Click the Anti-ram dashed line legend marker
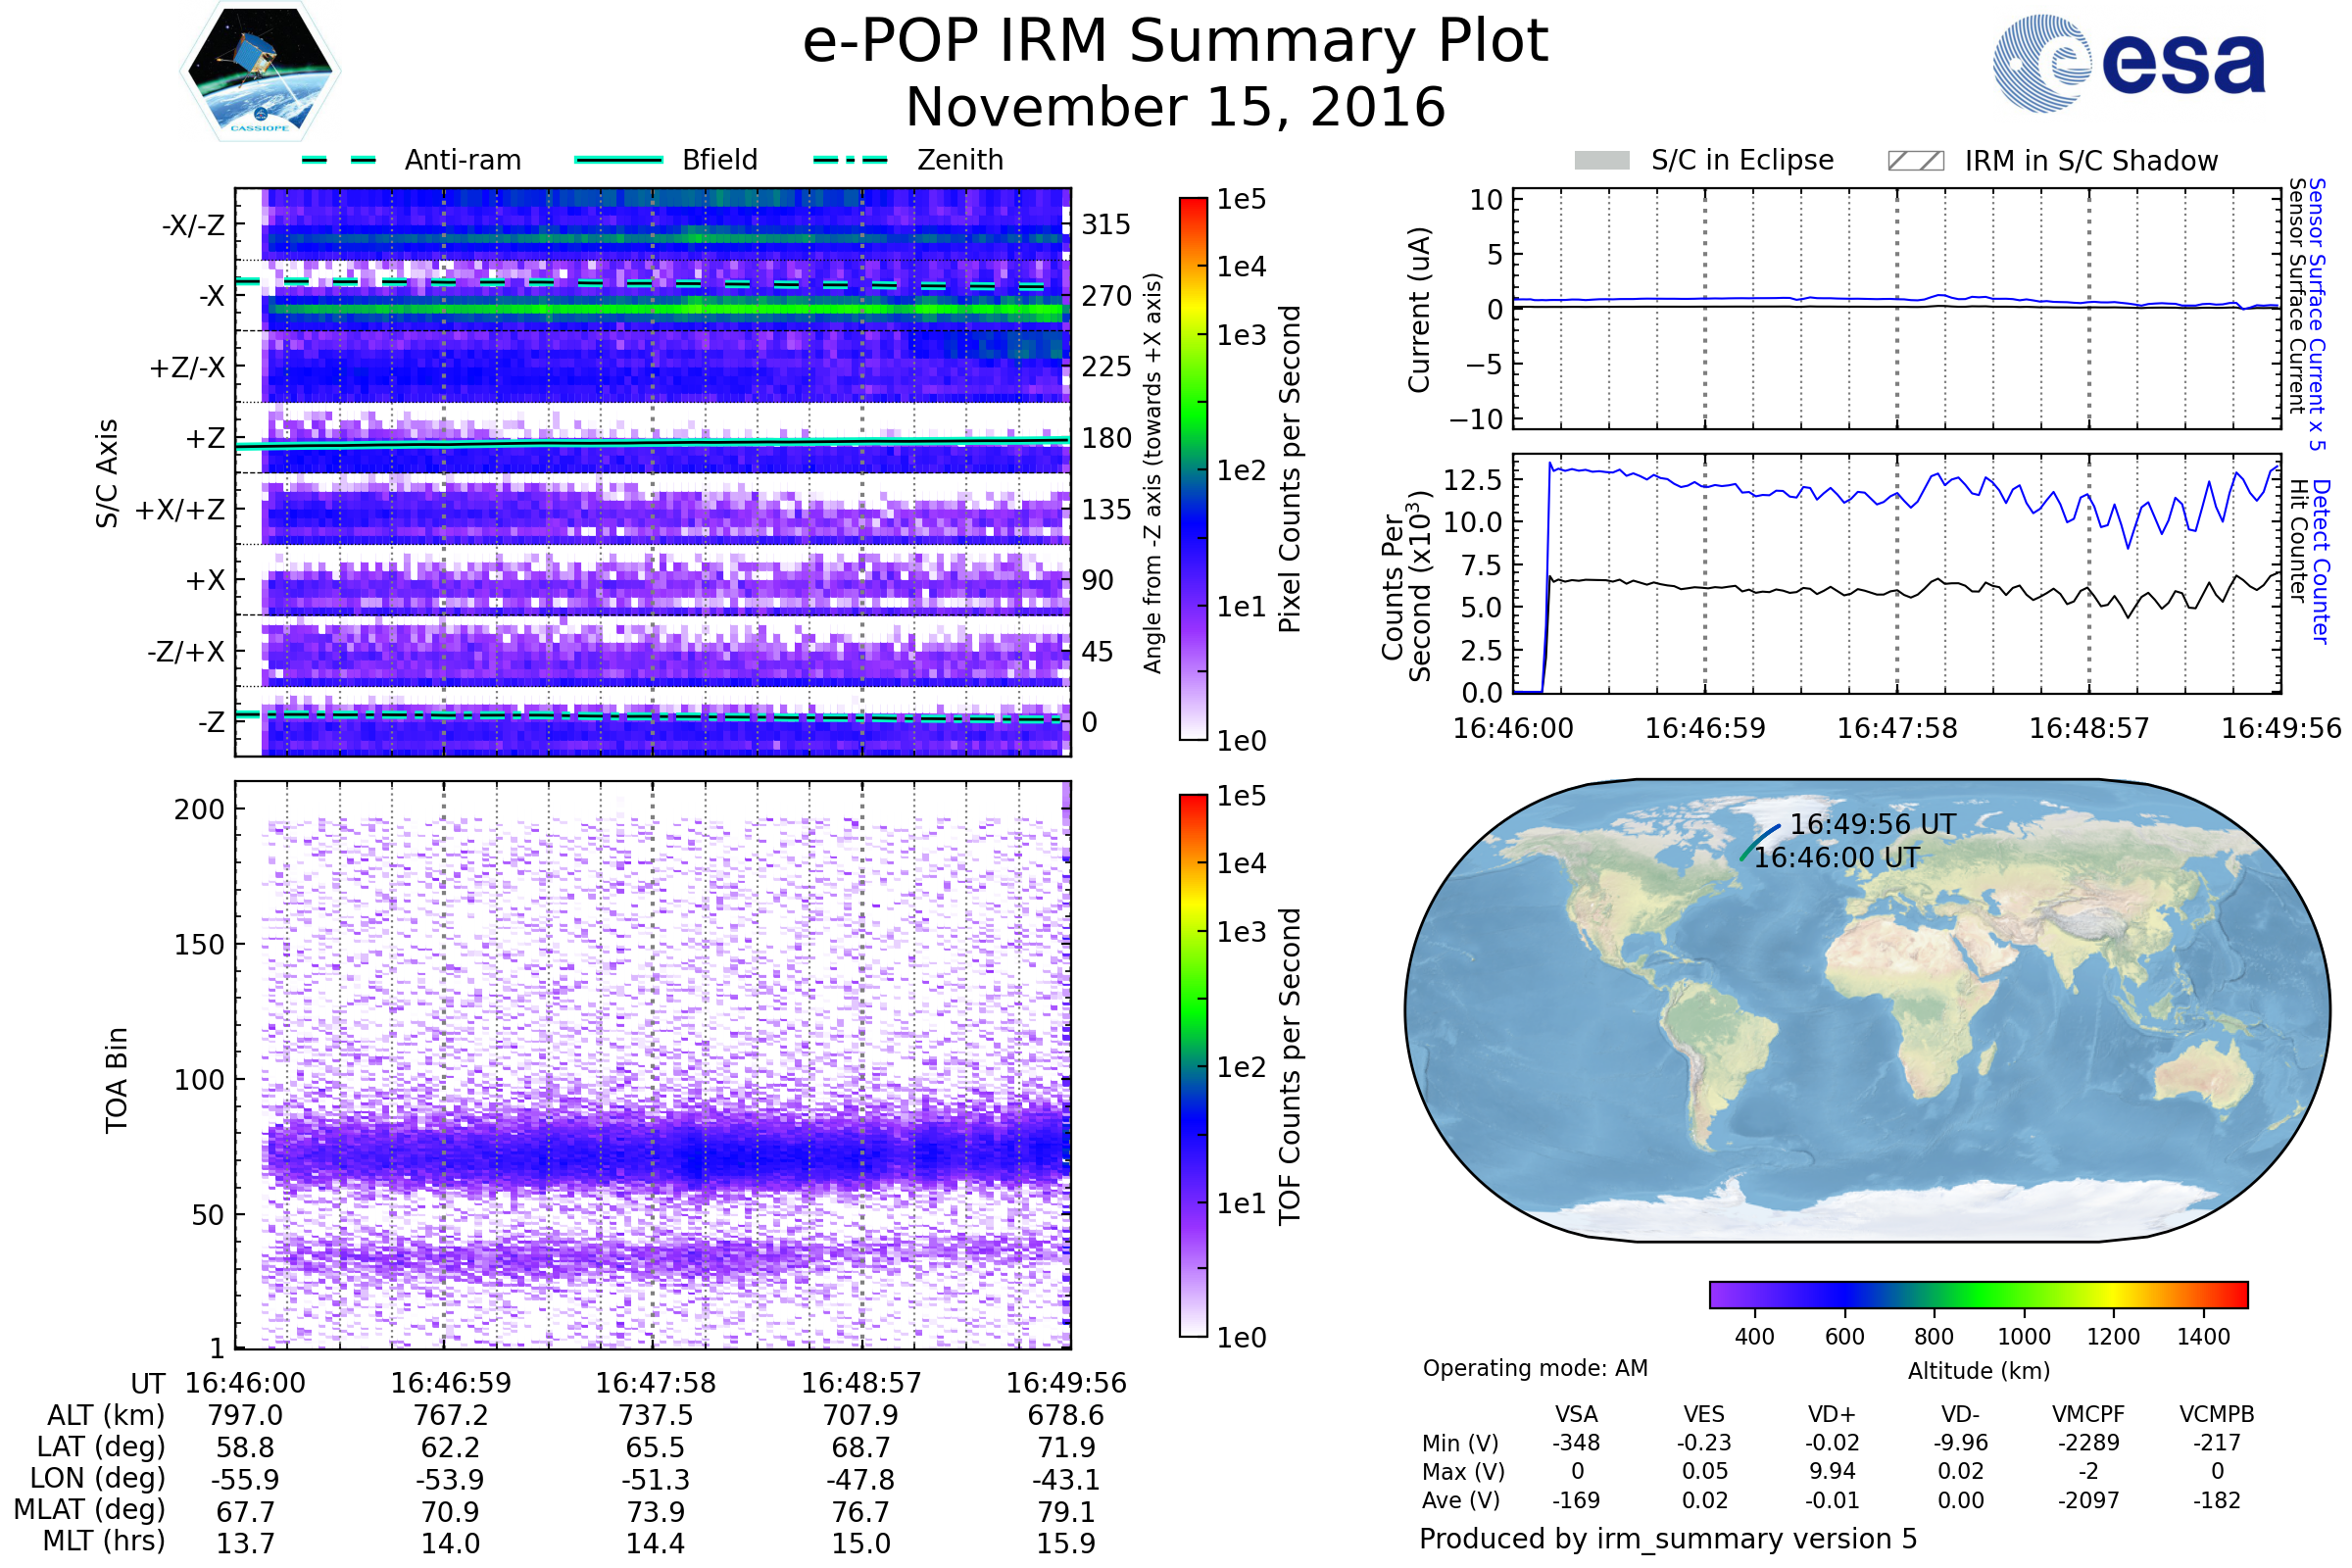The height and width of the screenshot is (1568, 2352). pos(339,160)
